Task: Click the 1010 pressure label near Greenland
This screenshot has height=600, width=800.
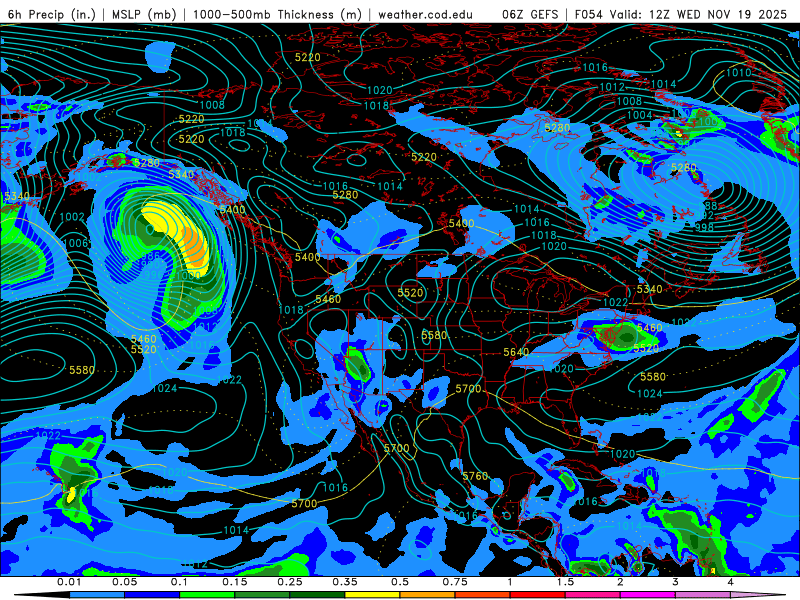Action: click(x=738, y=72)
